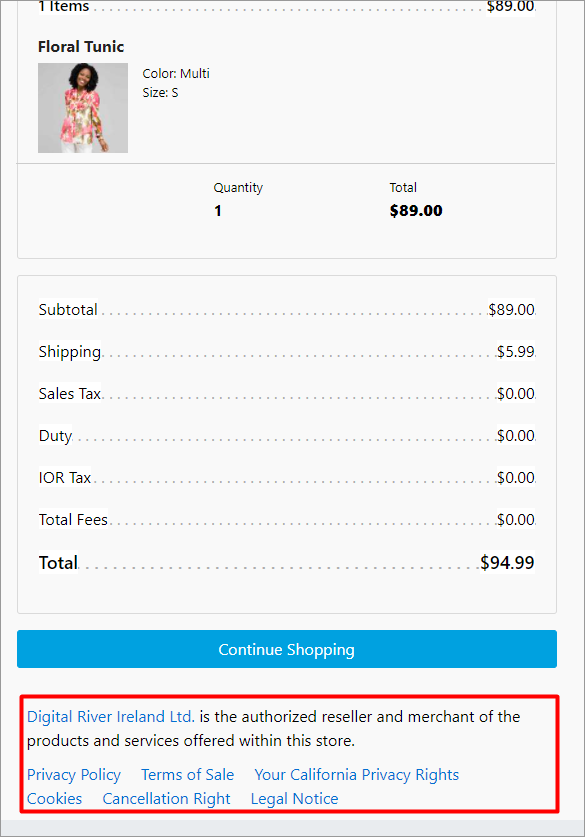Image resolution: width=585 pixels, height=837 pixels.
Task: Click the IOR Tax label
Action: (x=65, y=478)
